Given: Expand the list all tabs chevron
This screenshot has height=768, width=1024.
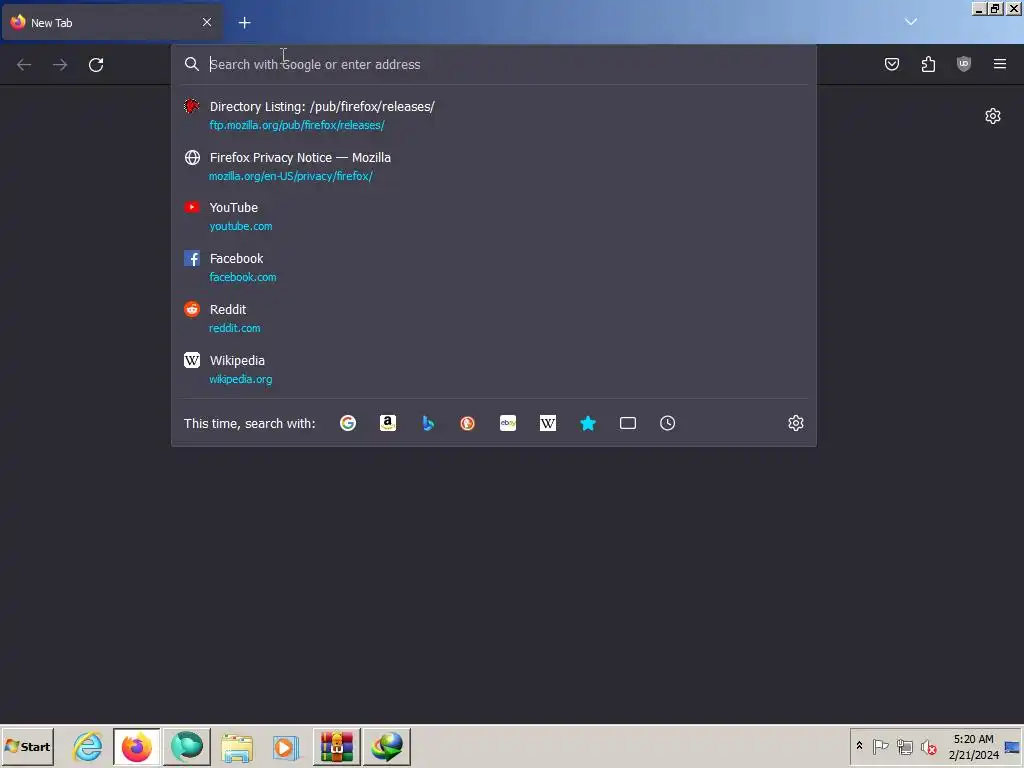Looking at the screenshot, I should [x=911, y=22].
